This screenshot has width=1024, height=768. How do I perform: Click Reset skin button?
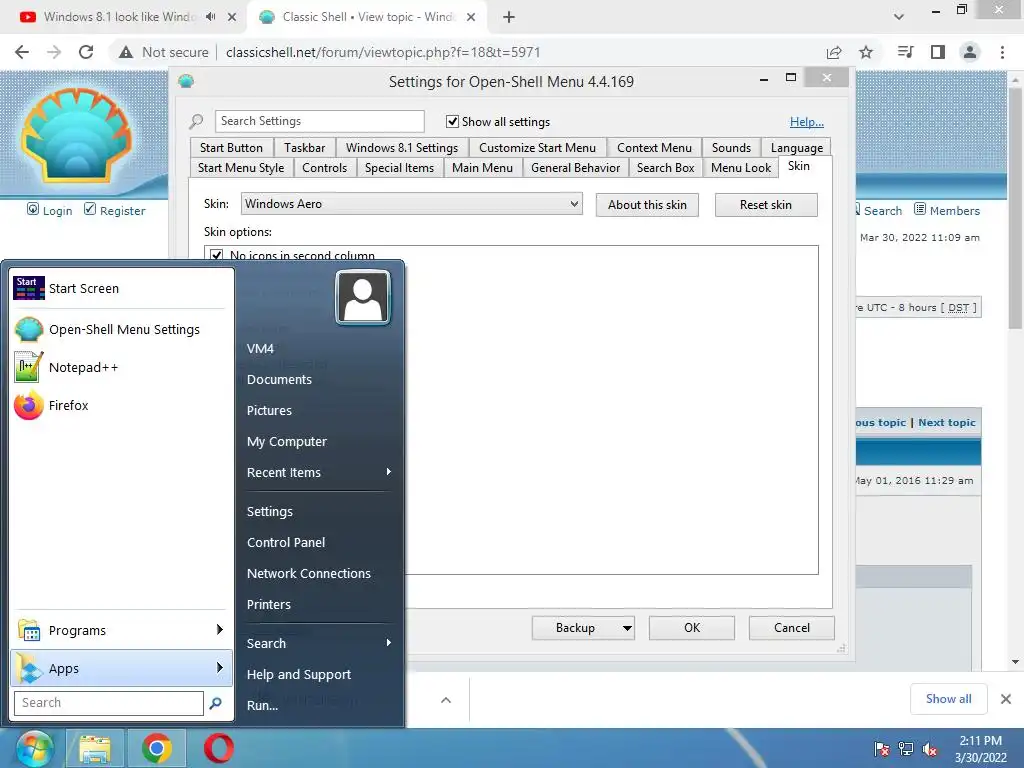pyautogui.click(x=766, y=205)
